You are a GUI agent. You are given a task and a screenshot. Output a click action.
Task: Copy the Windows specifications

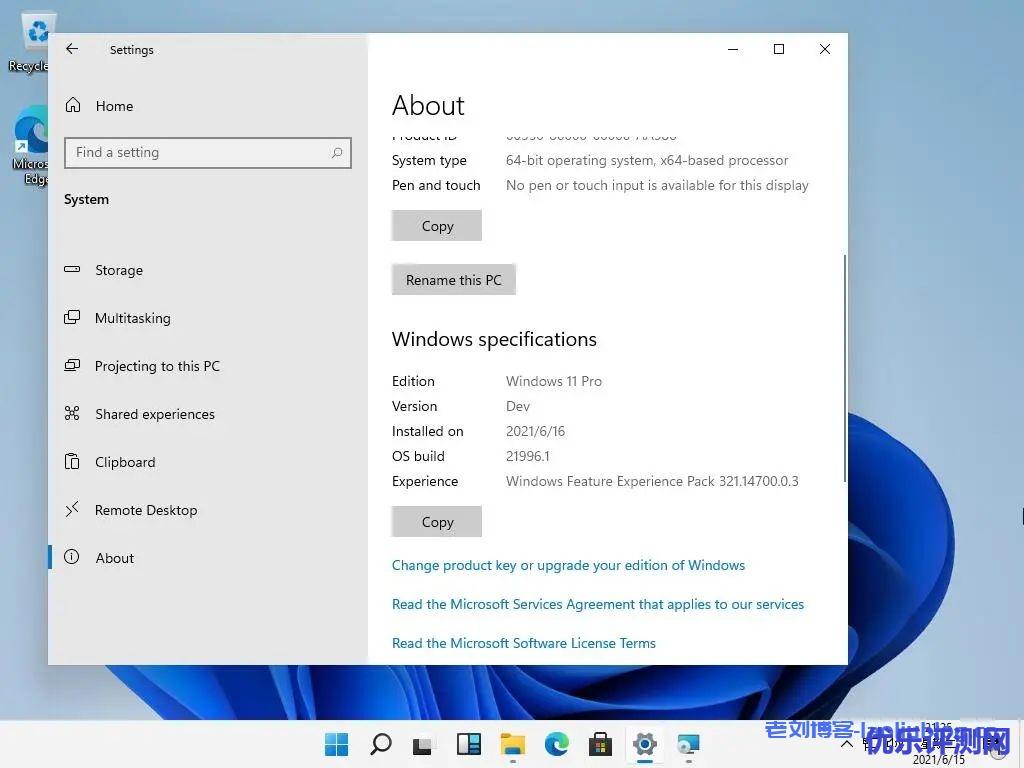coord(437,522)
